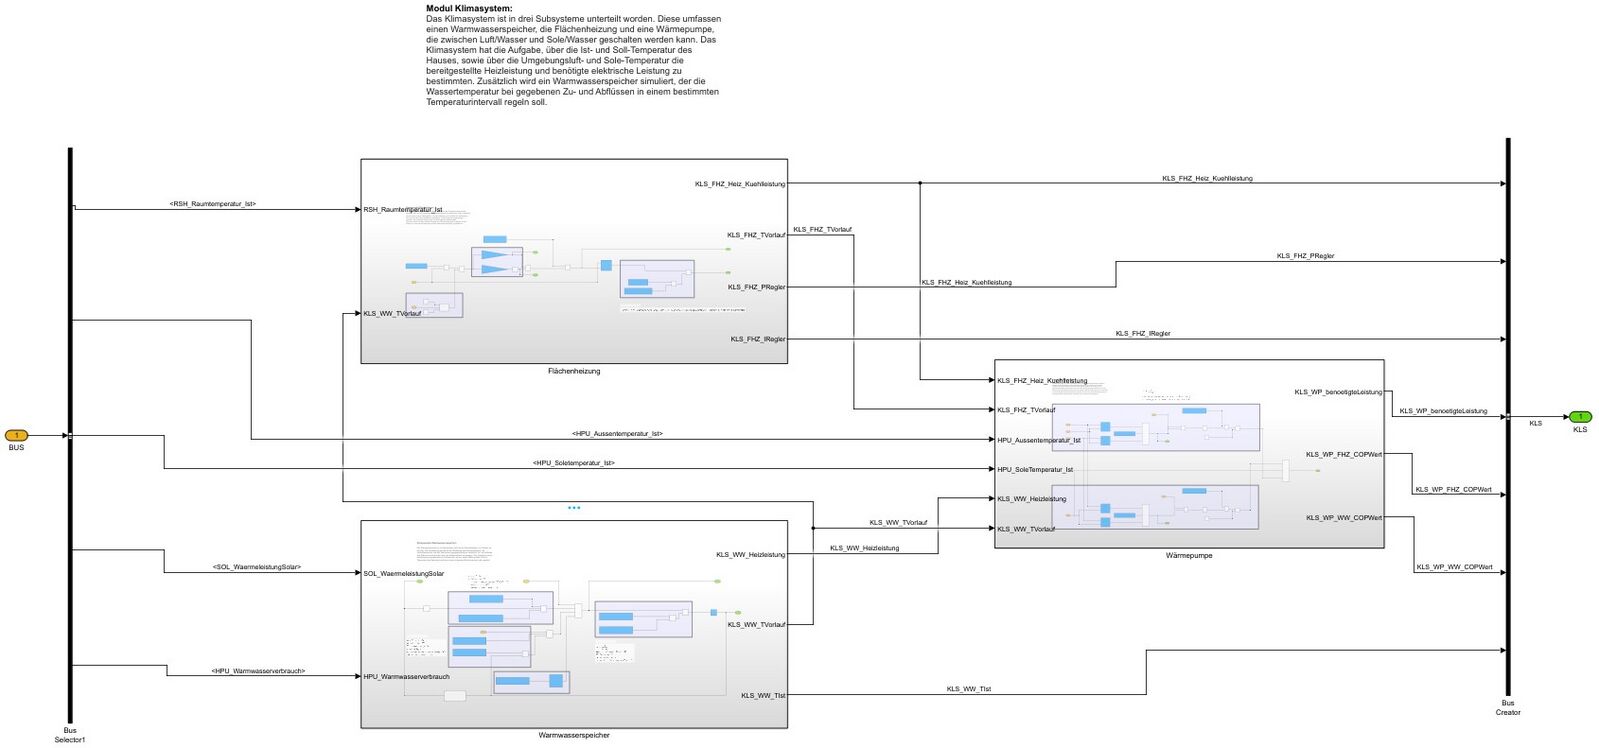This screenshot has height=748, width=1599.
Task: Select the KLS_WW_TIst signal line label
Action: (968, 689)
